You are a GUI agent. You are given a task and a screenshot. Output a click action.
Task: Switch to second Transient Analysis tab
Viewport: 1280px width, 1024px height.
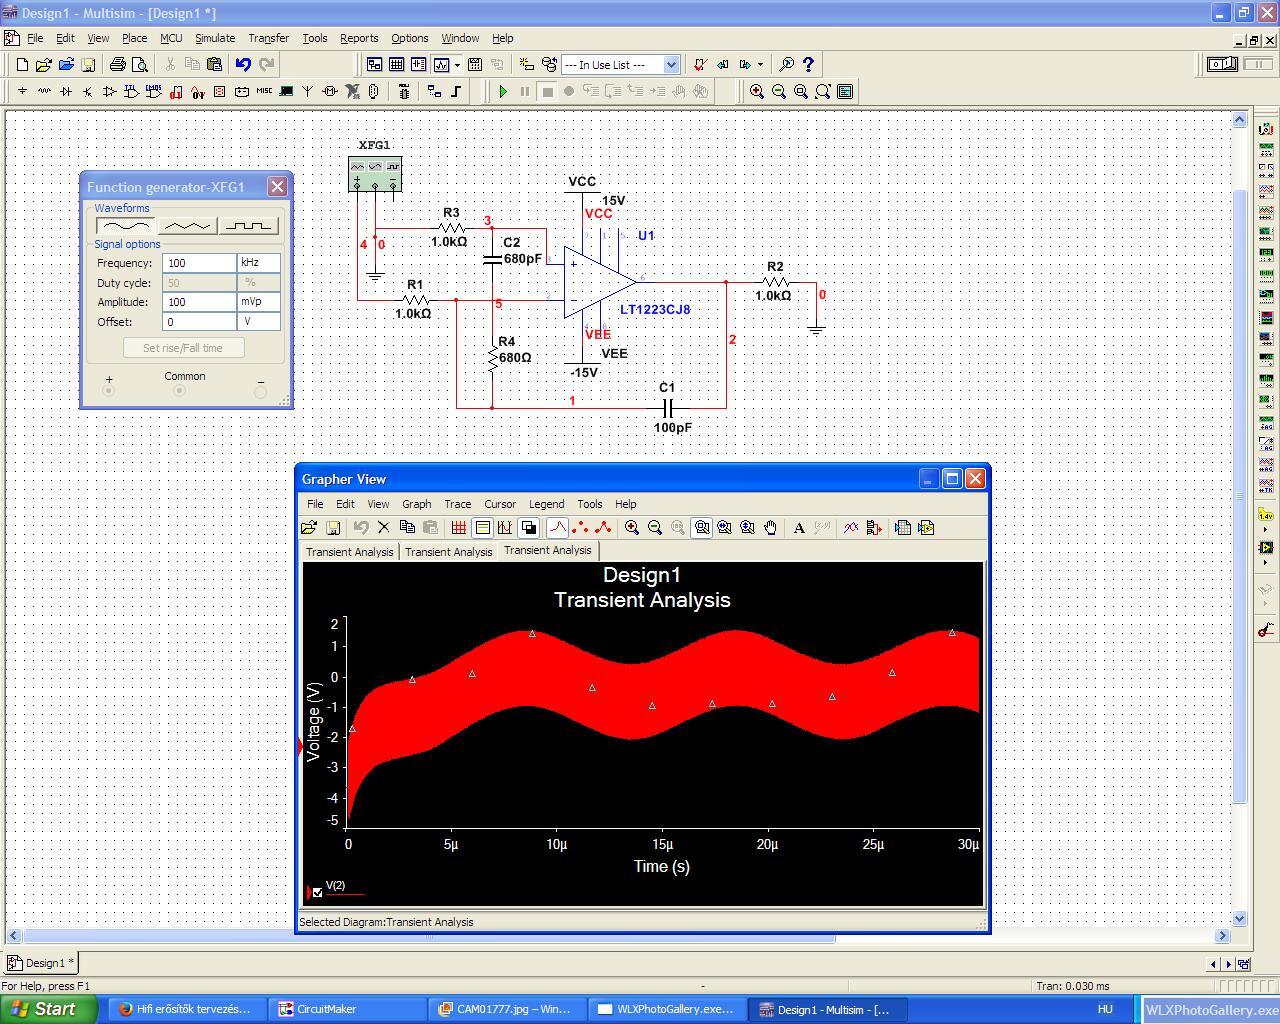448,552
